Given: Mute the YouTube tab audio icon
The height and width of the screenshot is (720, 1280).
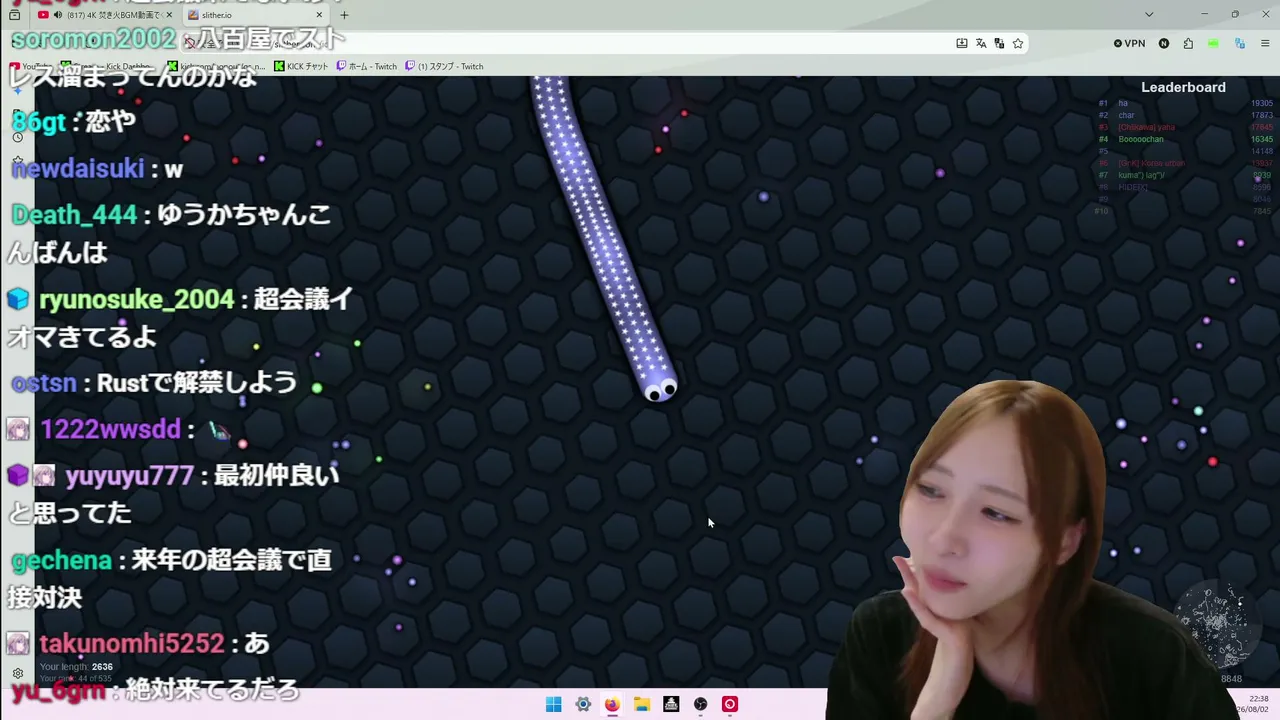Looking at the screenshot, I should pos(58,15).
